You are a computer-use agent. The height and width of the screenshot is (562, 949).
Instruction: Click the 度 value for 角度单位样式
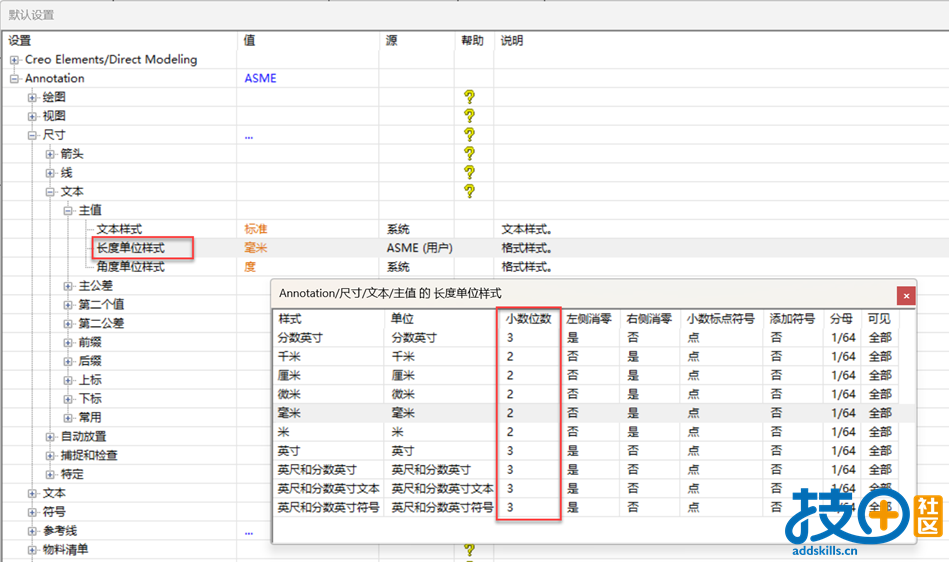click(250, 267)
